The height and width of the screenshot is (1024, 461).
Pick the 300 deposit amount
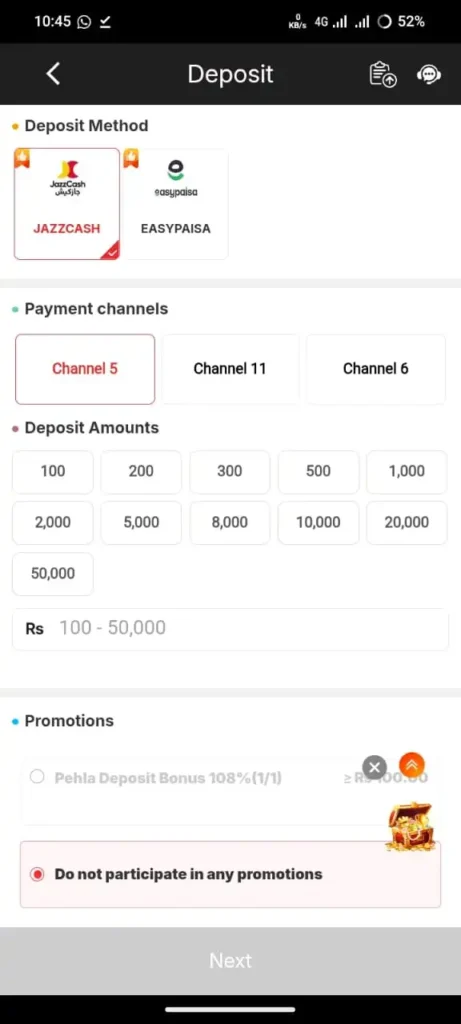[230, 472]
